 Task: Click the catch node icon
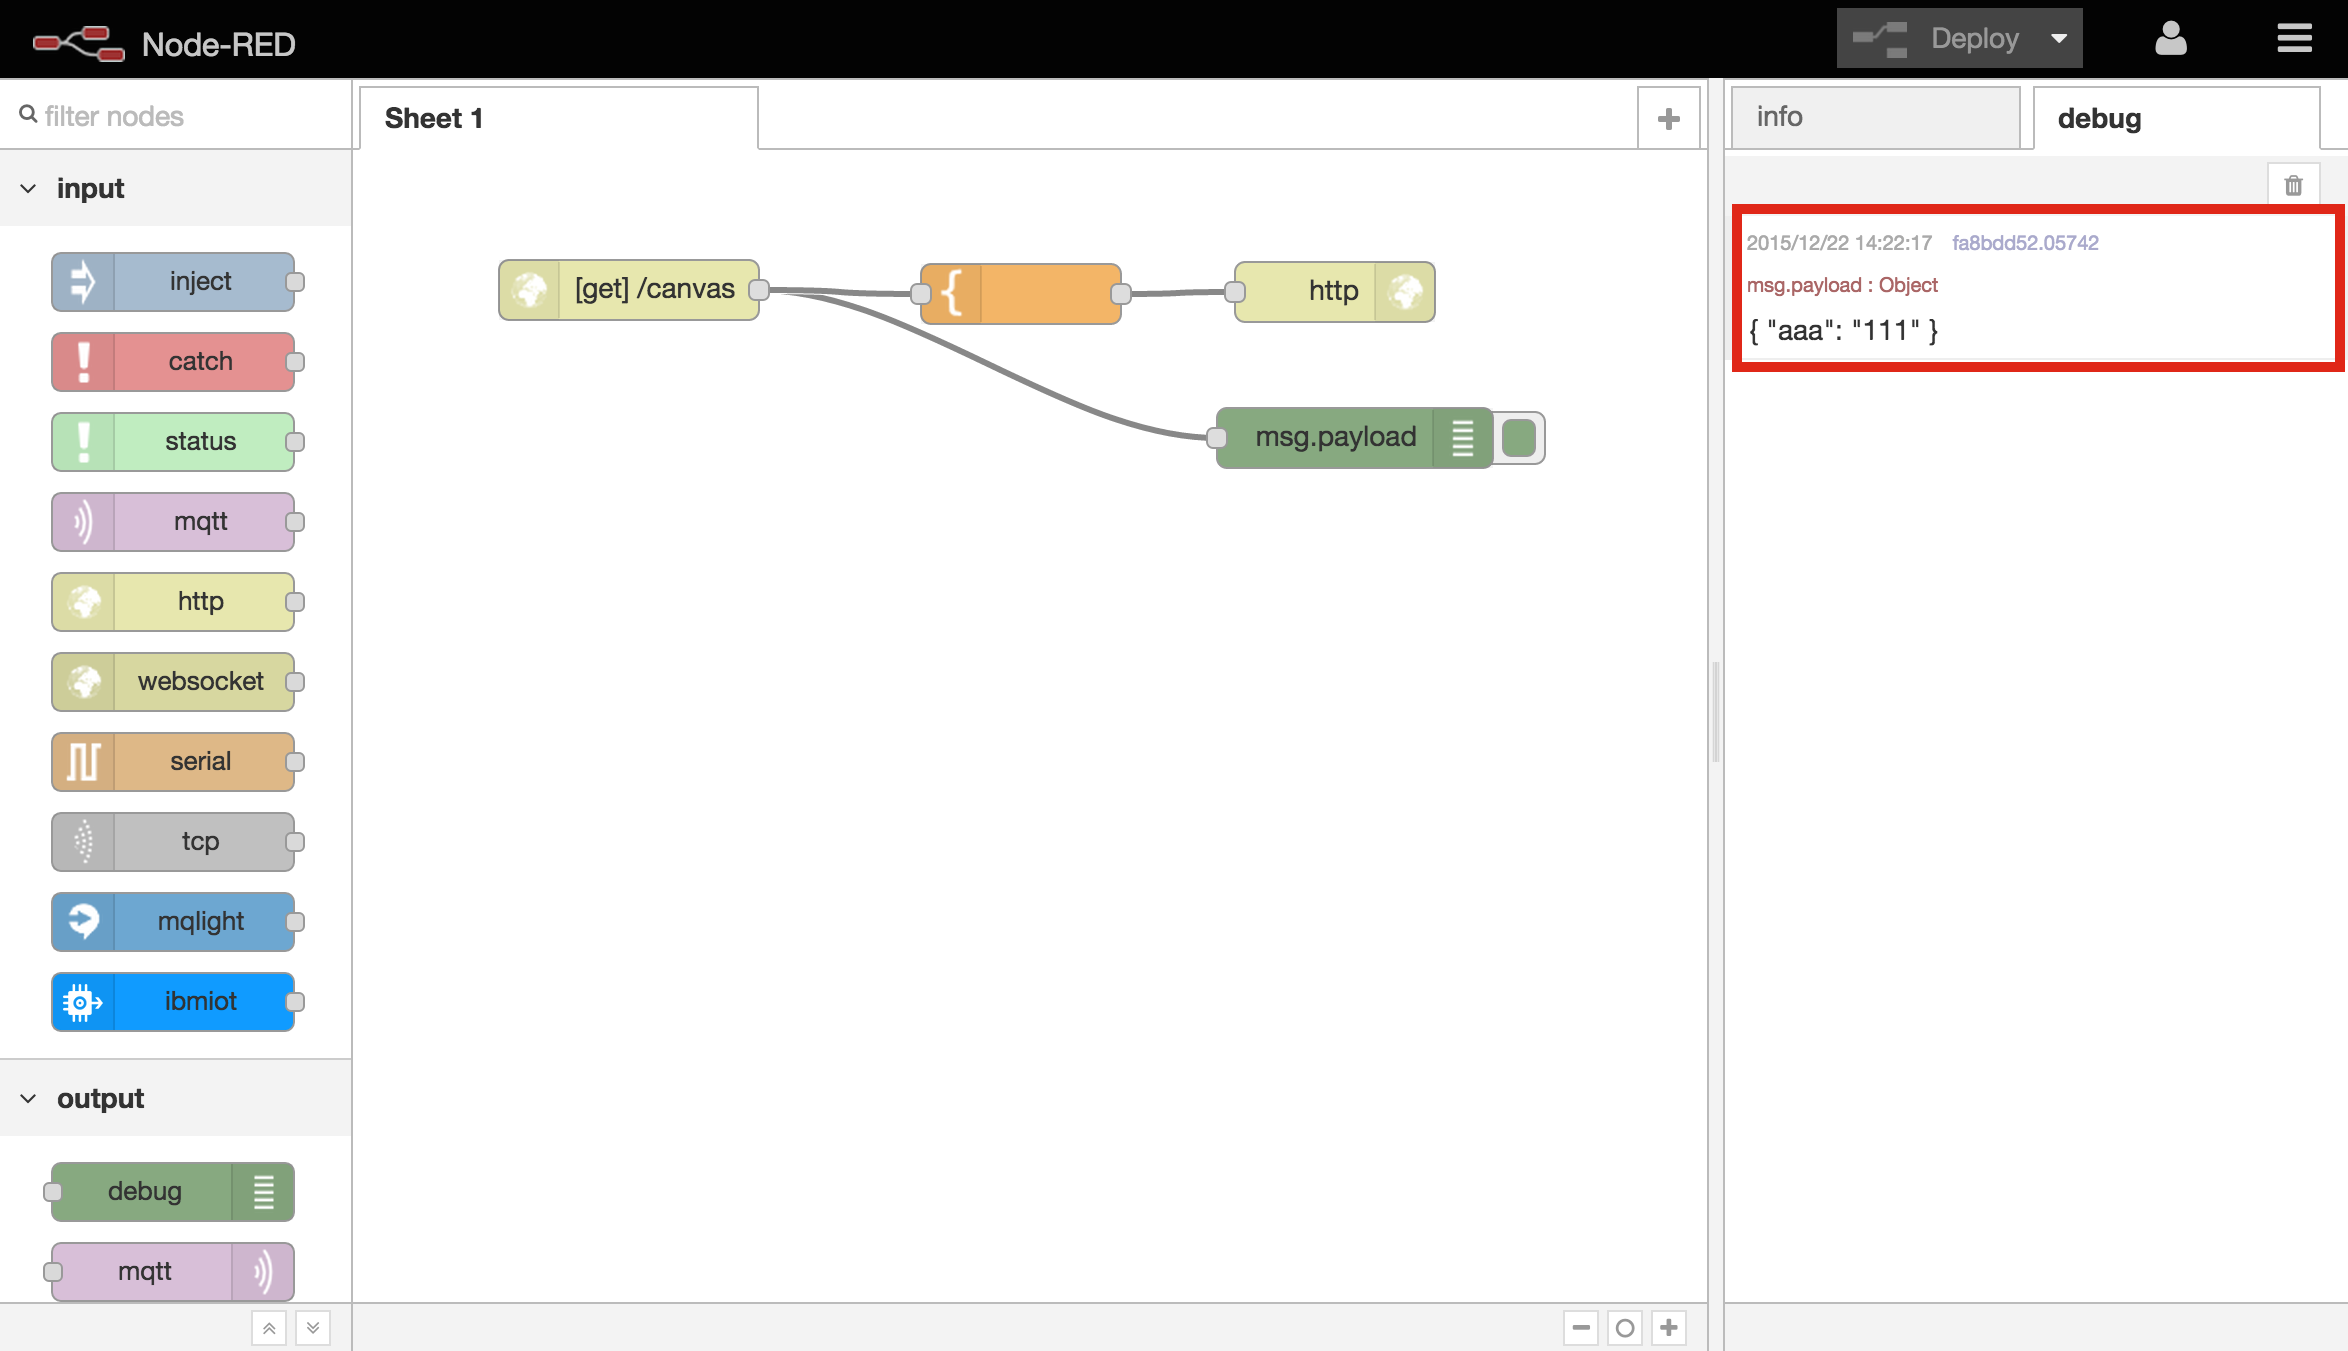(x=84, y=360)
